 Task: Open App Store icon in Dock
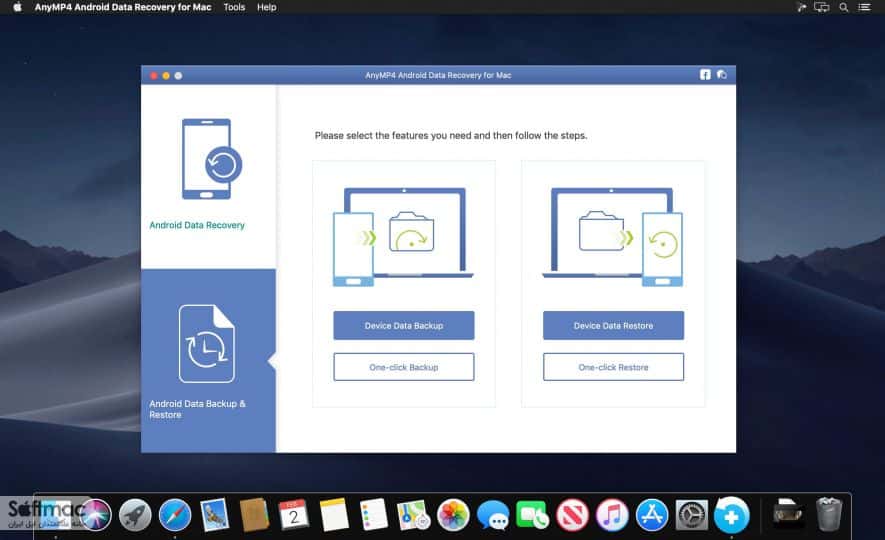pyautogui.click(x=652, y=515)
